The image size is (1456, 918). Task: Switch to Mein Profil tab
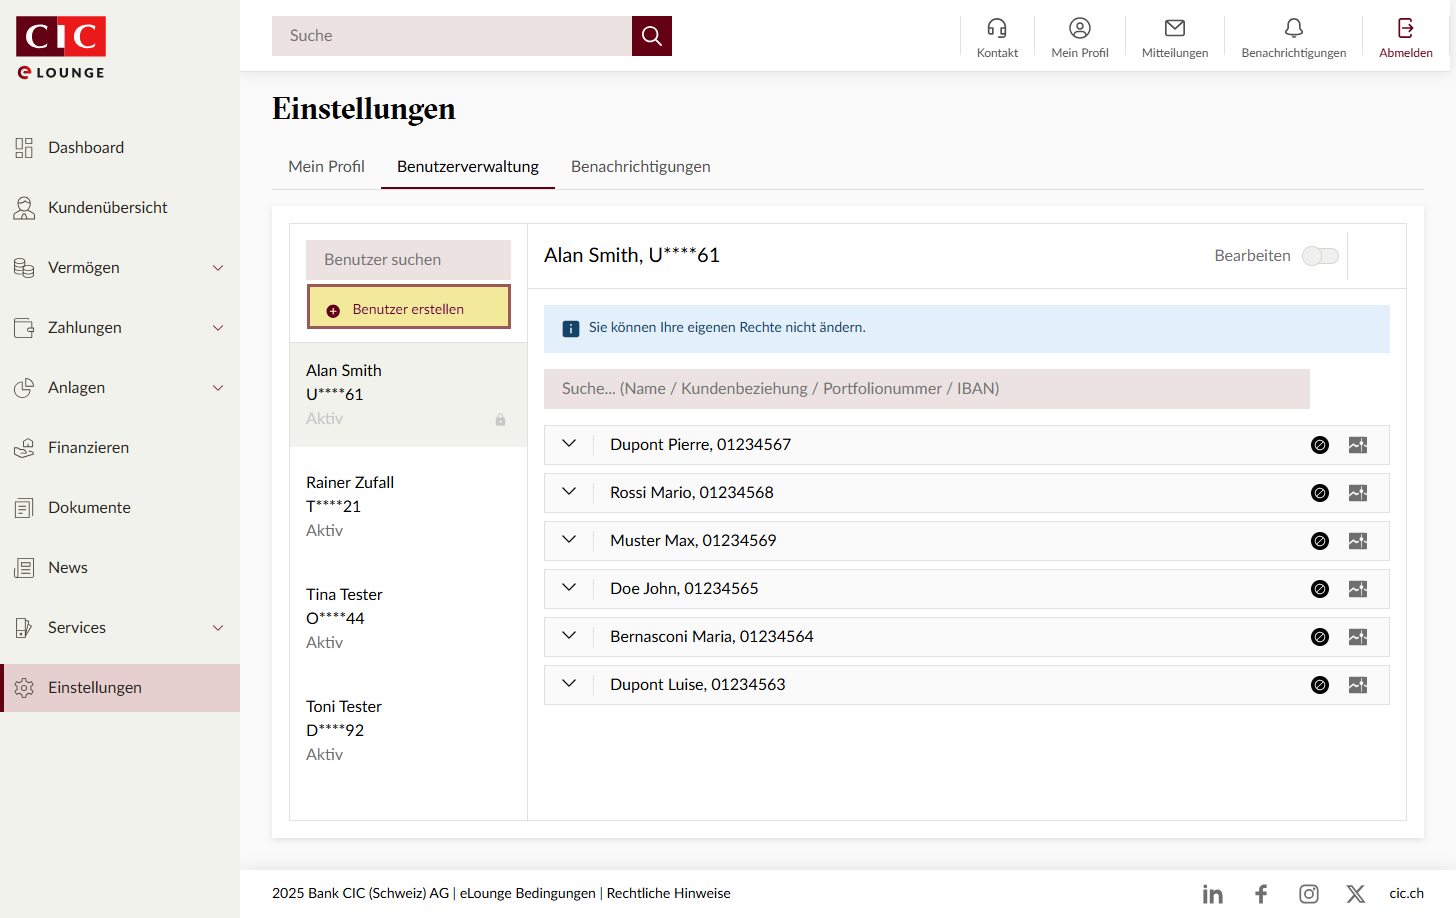pos(326,167)
